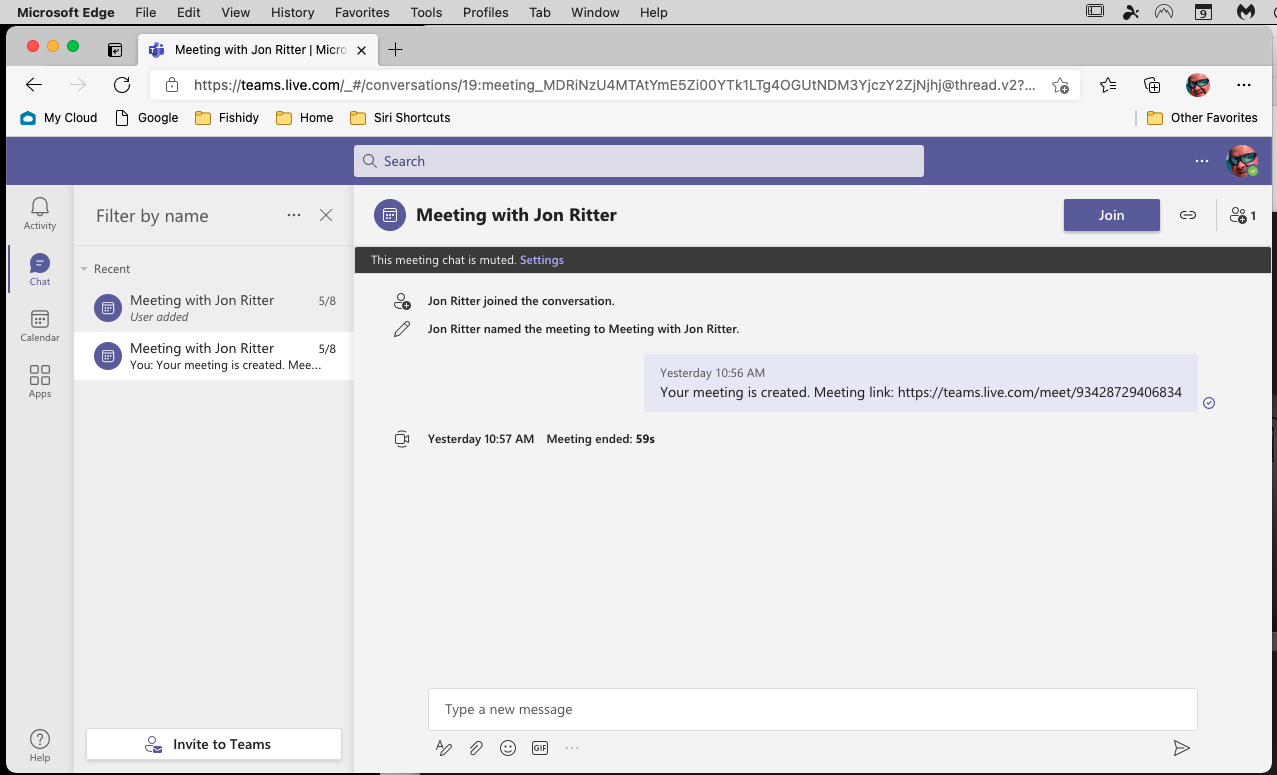The width and height of the screenshot is (1277, 775).
Task: Open the Home bookmarks folder
Action: tap(305, 117)
